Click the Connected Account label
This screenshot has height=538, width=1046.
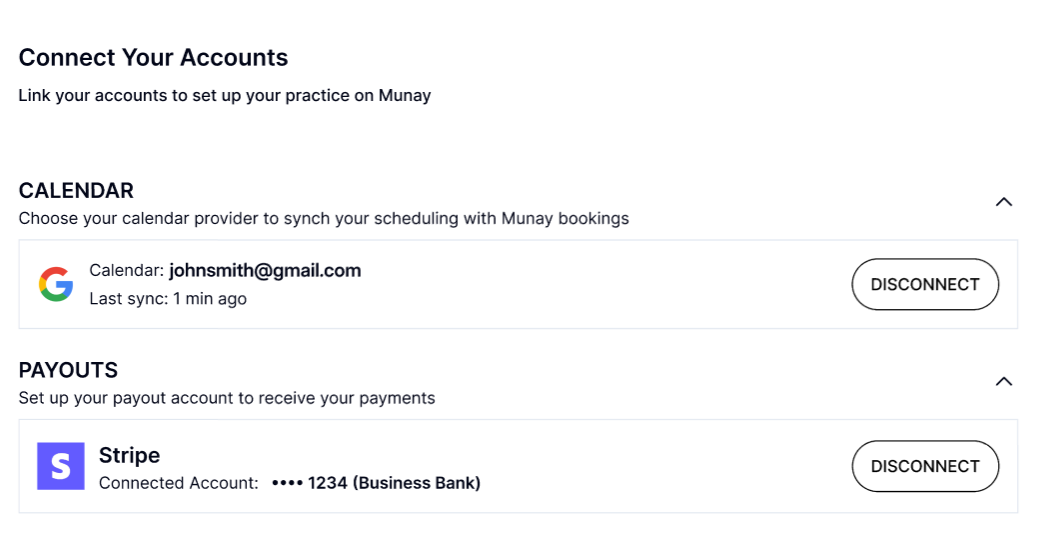pyautogui.click(x=179, y=483)
